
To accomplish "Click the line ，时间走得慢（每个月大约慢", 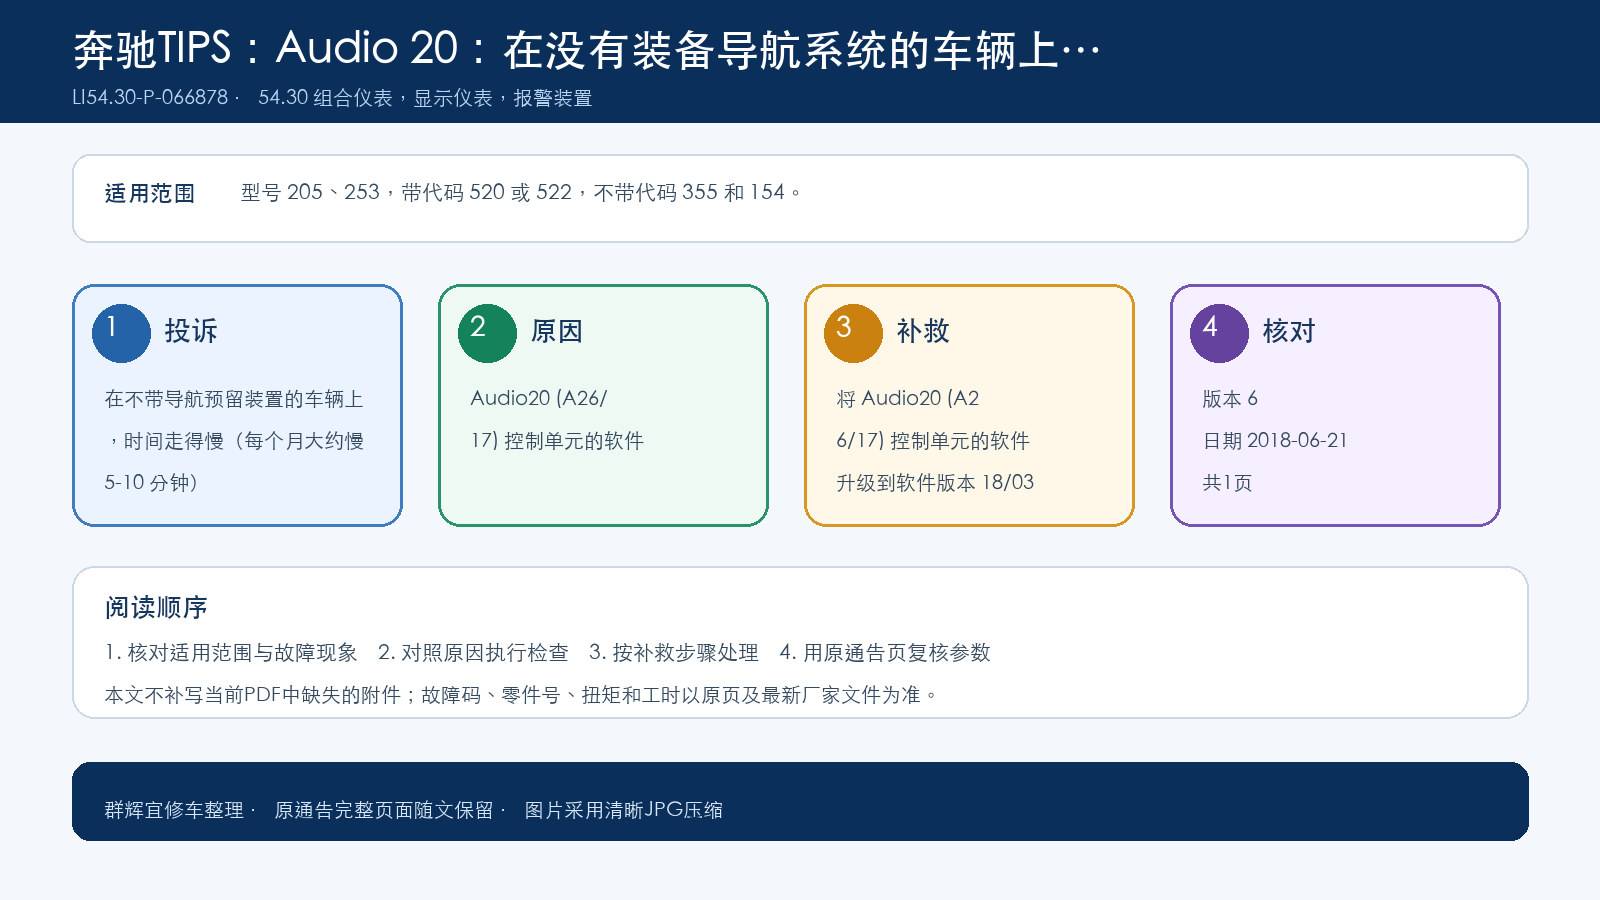I will point(234,441).
